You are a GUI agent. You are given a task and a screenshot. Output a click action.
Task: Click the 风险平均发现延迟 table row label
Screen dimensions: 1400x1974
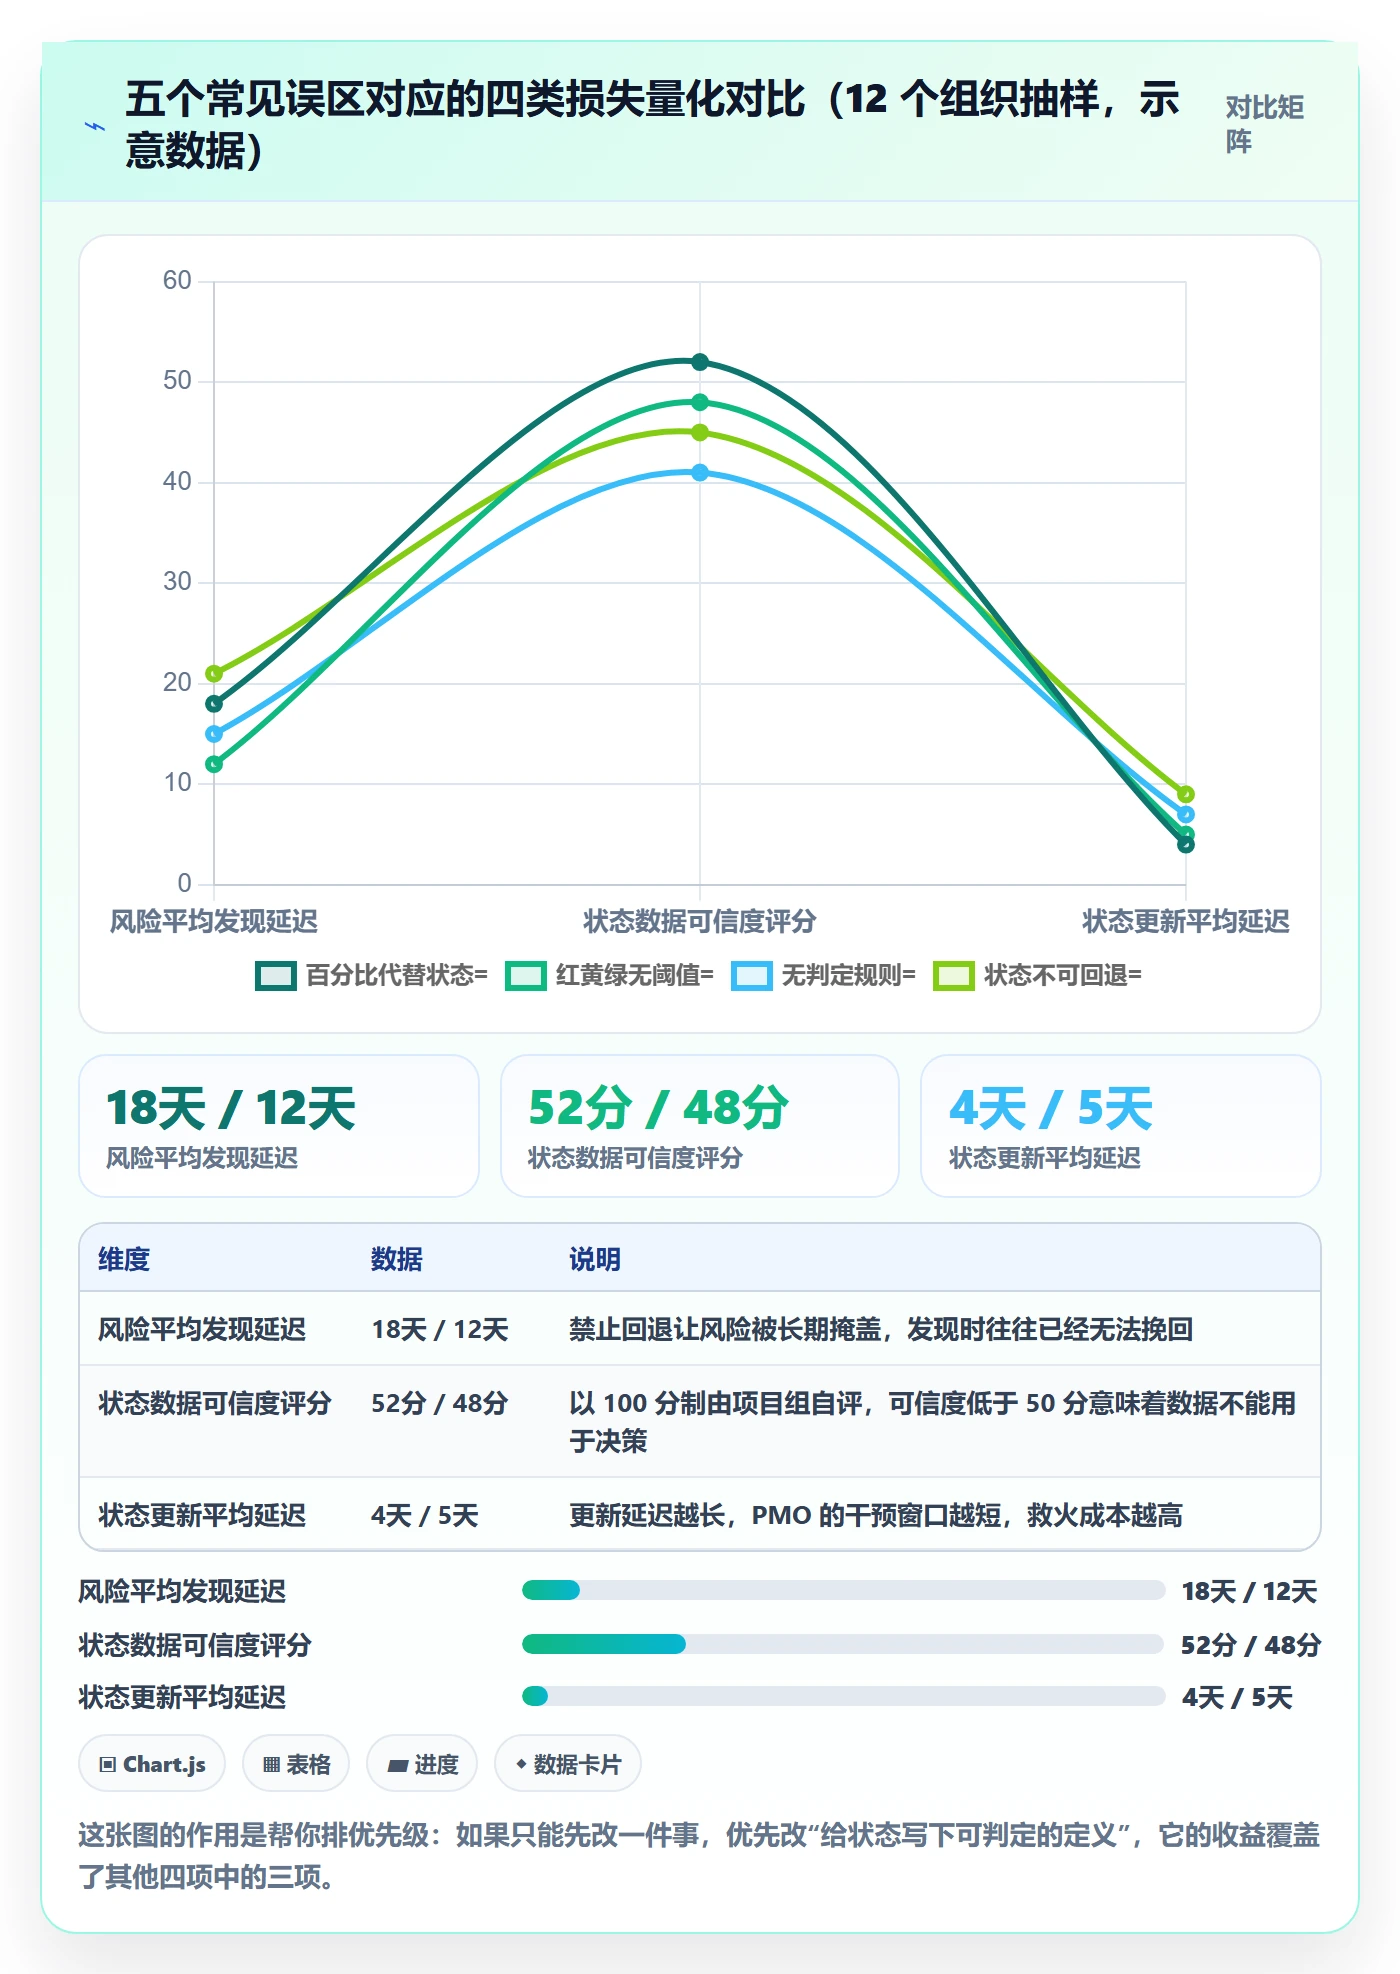[x=202, y=1329]
